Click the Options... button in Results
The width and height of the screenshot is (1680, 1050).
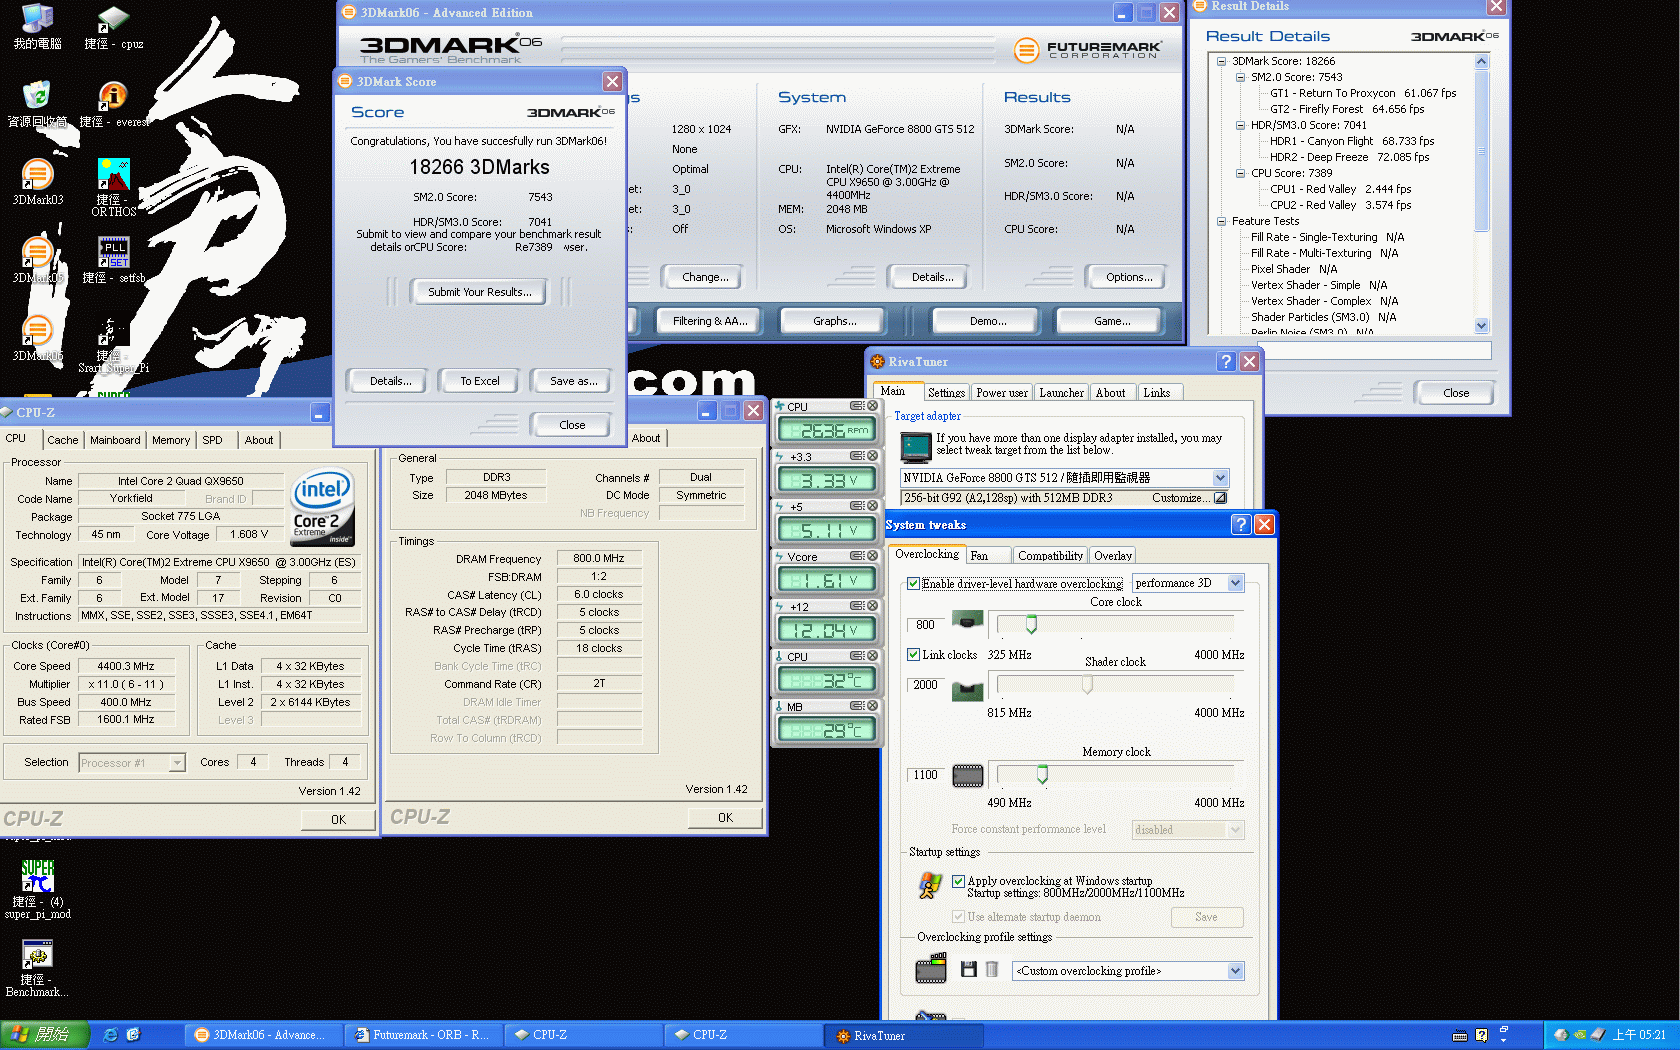pos(1129,277)
